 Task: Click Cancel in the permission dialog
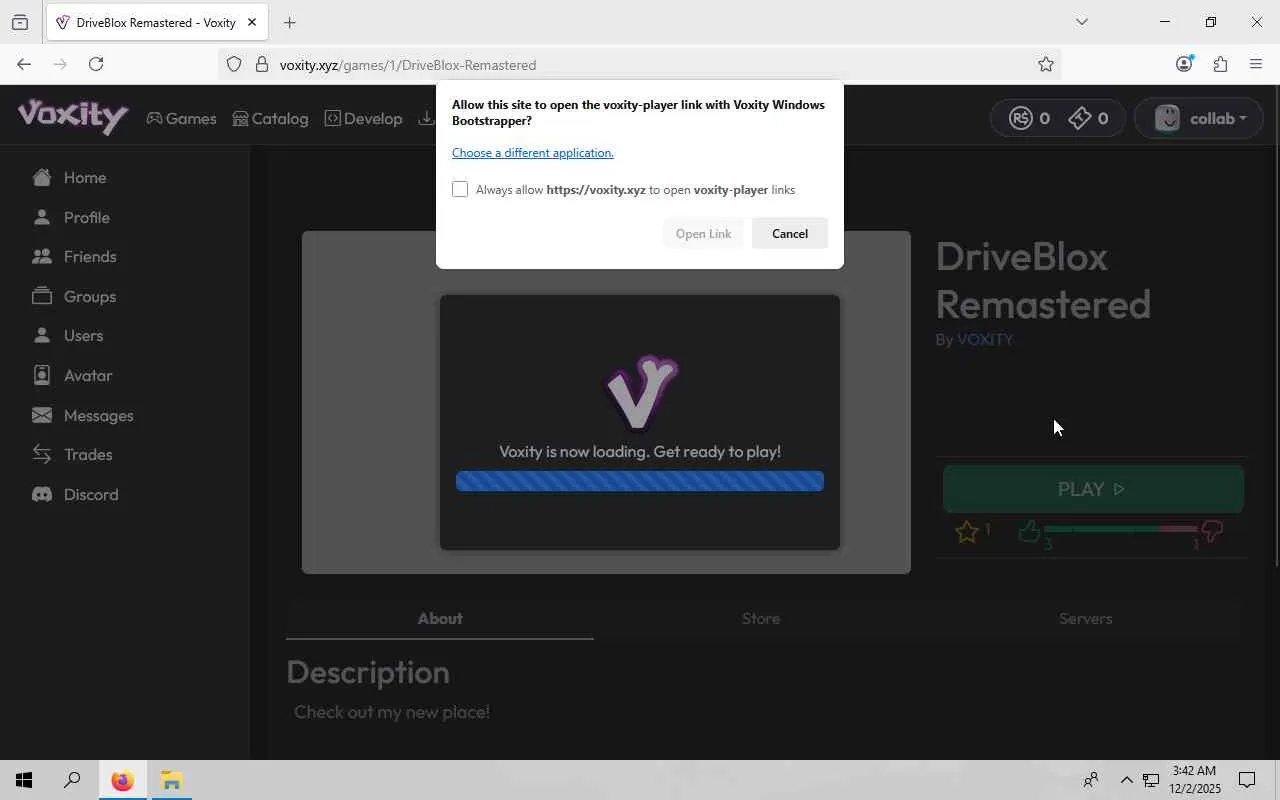pyautogui.click(x=790, y=233)
